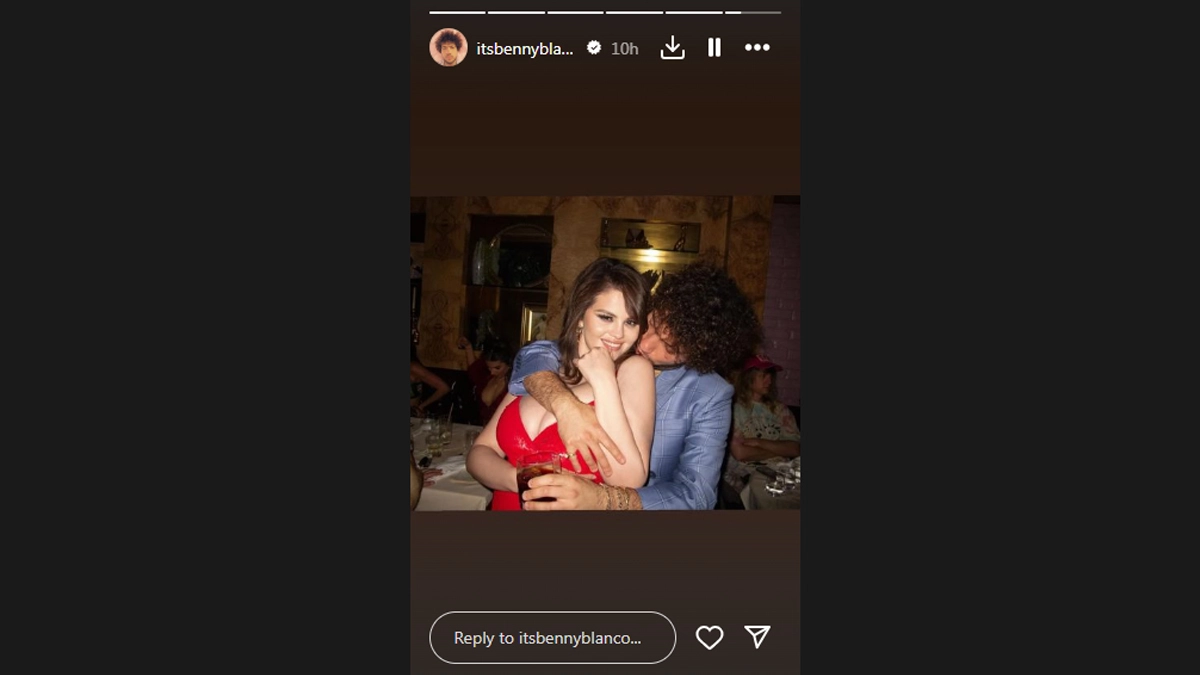Open the itsbennyblanco profile avatar
Image resolution: width=1200 pixels, height=675 pixels.
[x=448, y=47]
